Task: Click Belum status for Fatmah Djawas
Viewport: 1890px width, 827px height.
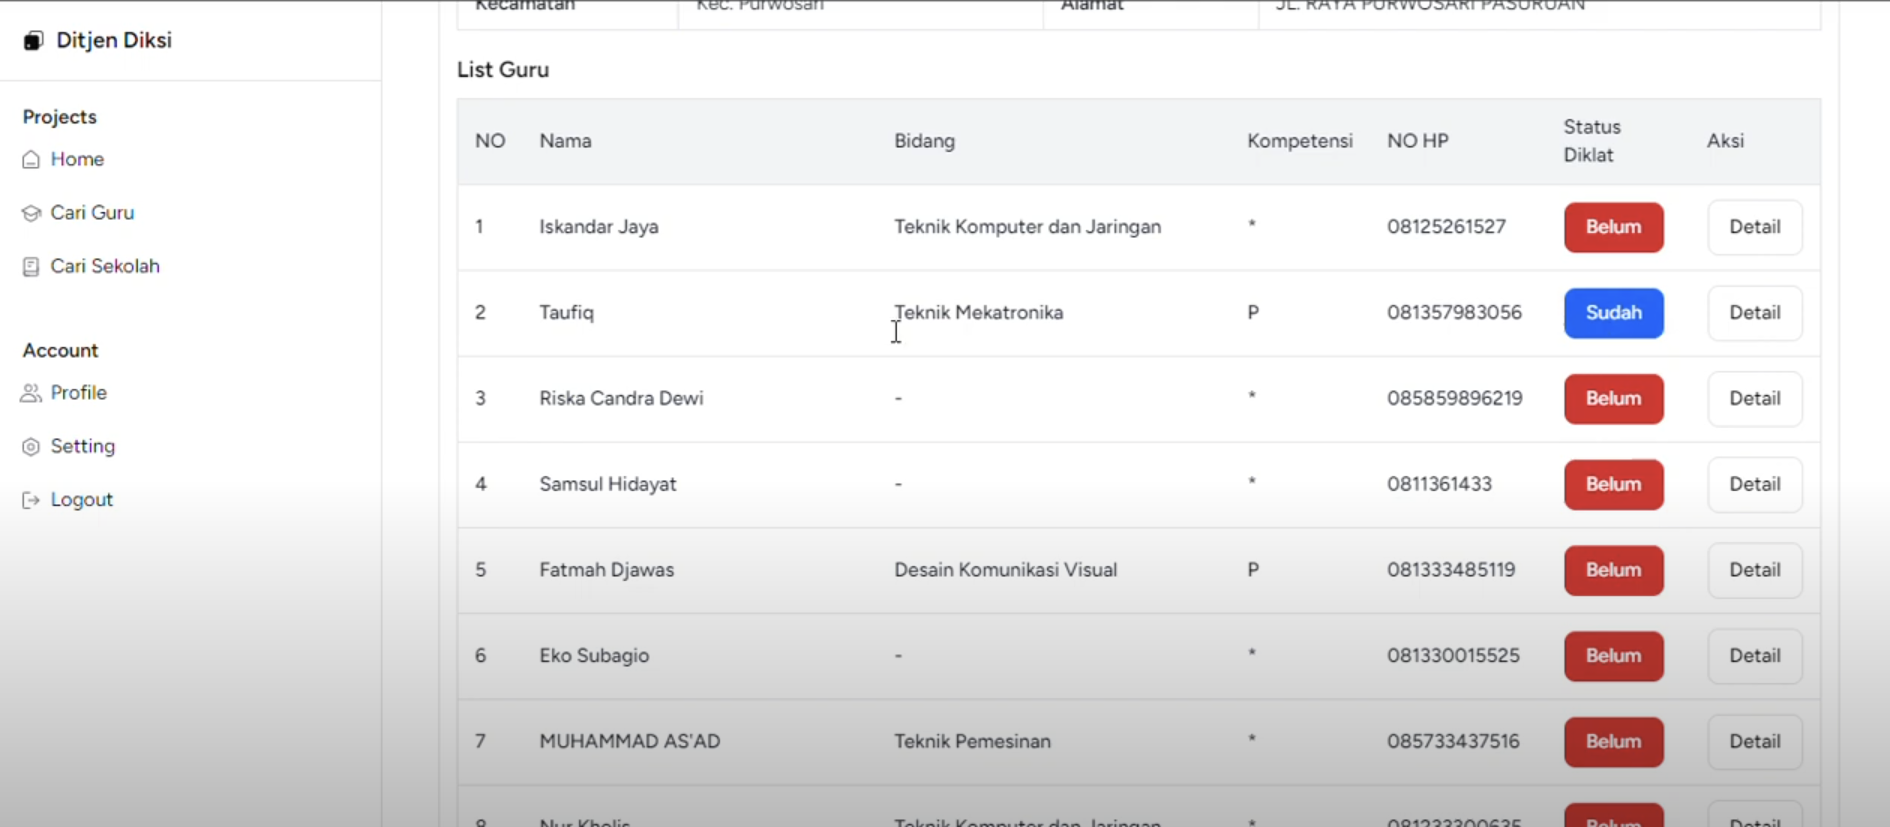Action: coord(1613,570)
